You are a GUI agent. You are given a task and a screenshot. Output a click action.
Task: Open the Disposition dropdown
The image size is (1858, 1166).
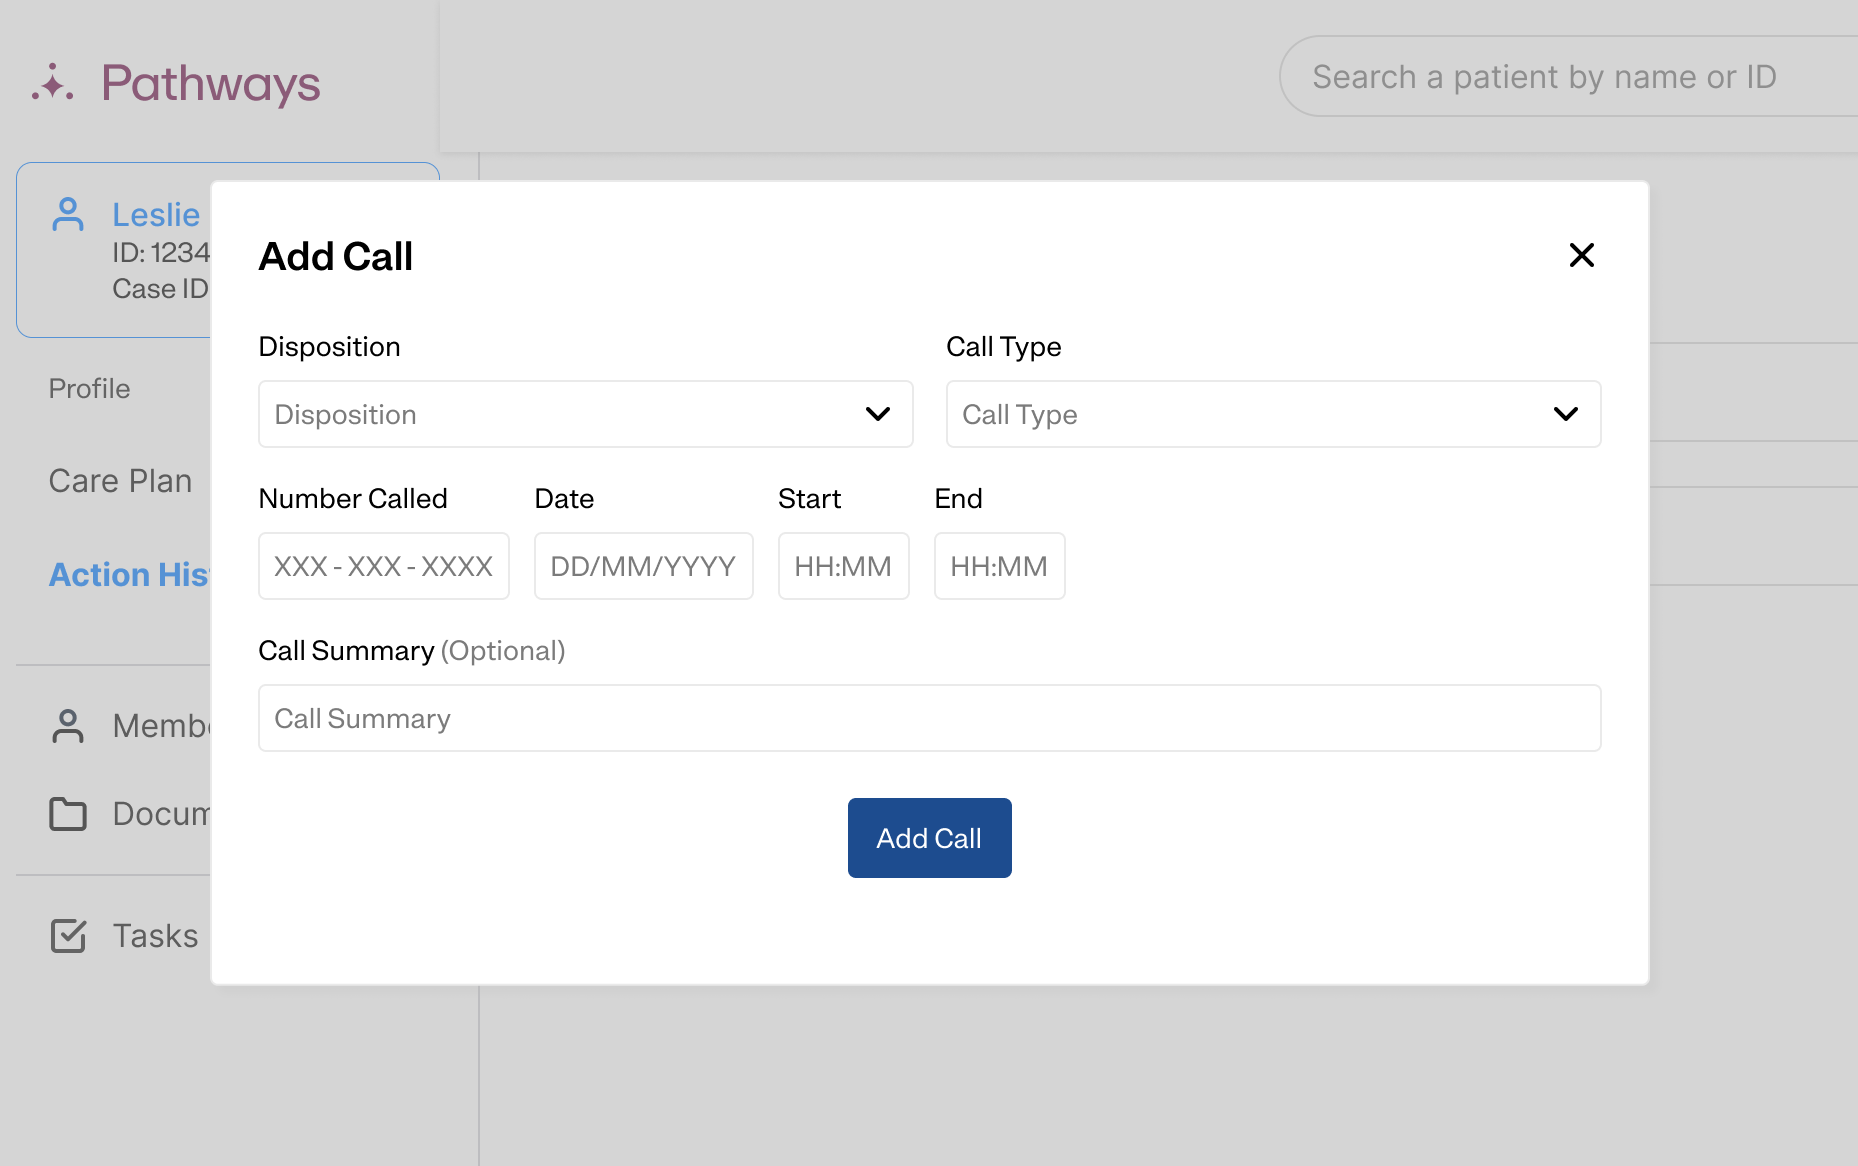(x=585, y=414)
